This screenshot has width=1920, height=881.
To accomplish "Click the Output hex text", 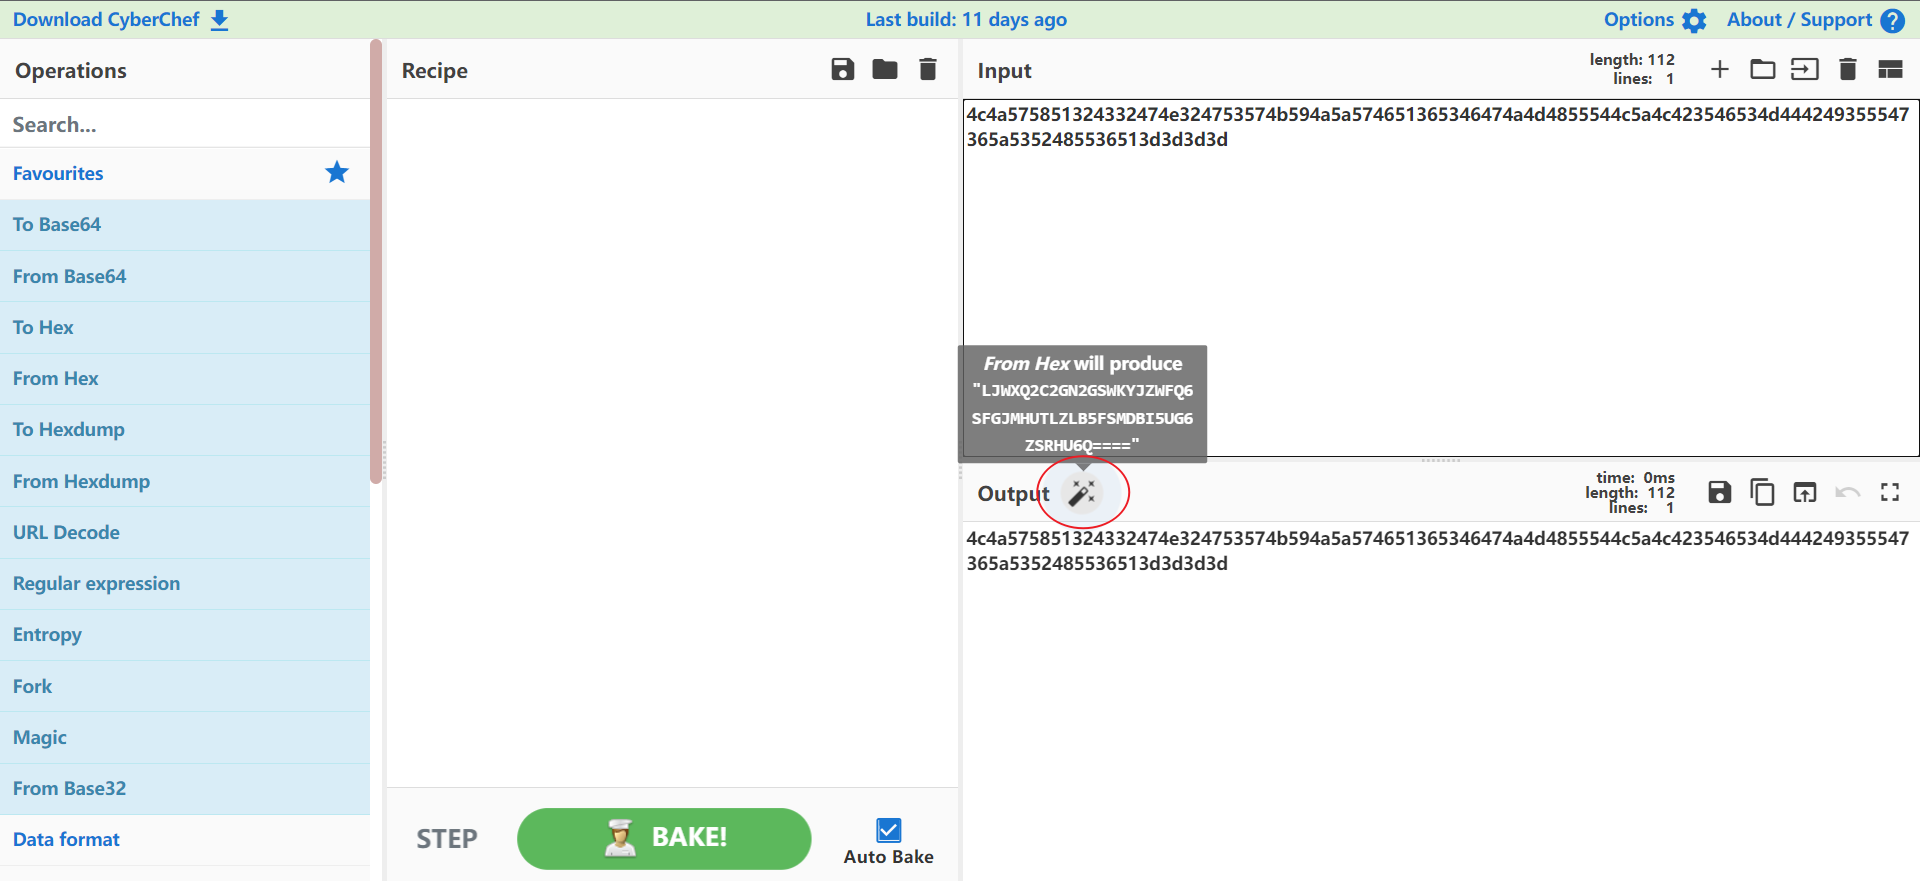I will pos(1437,551).
